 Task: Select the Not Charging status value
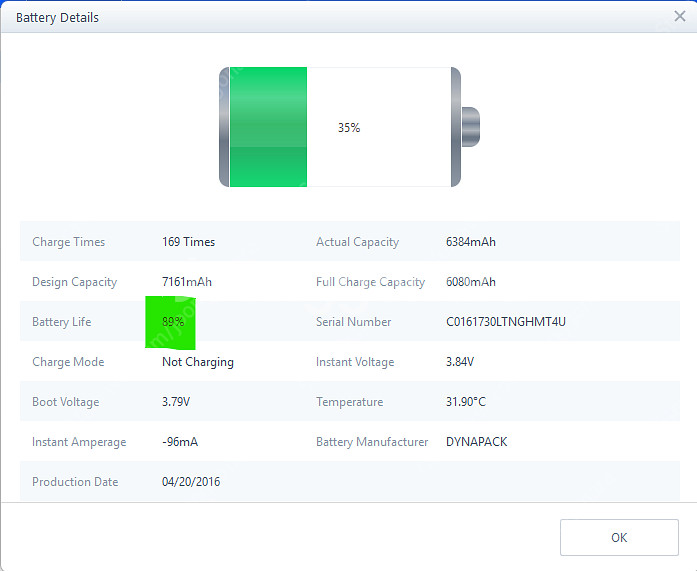(198, 362)
